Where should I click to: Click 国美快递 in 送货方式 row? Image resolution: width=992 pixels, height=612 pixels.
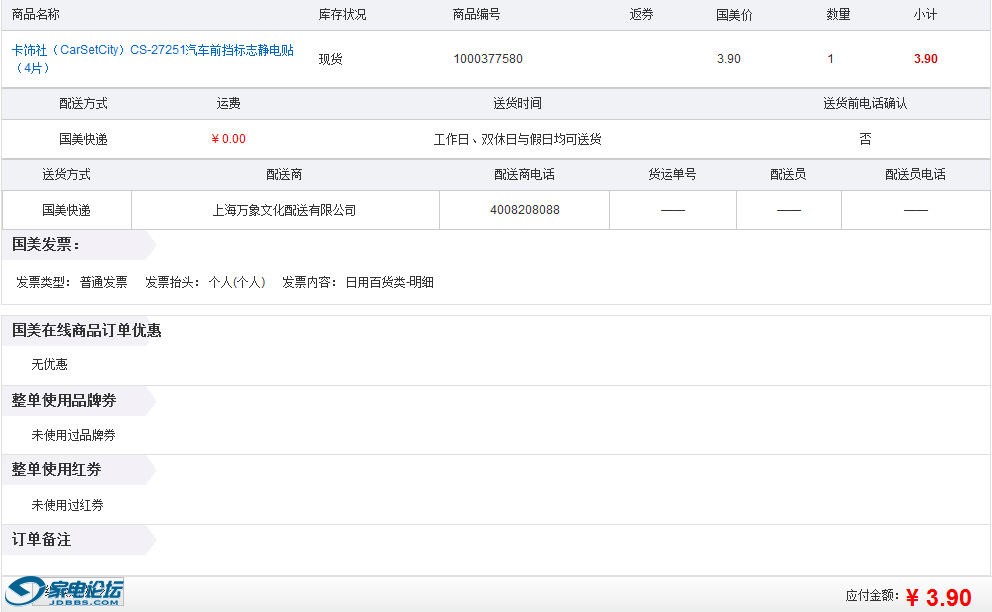pyautogui.click(x=66, y=210)
